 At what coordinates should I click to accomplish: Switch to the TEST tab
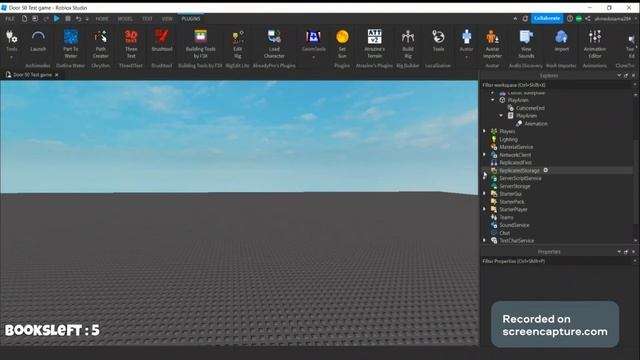click(x=147, y=19)
